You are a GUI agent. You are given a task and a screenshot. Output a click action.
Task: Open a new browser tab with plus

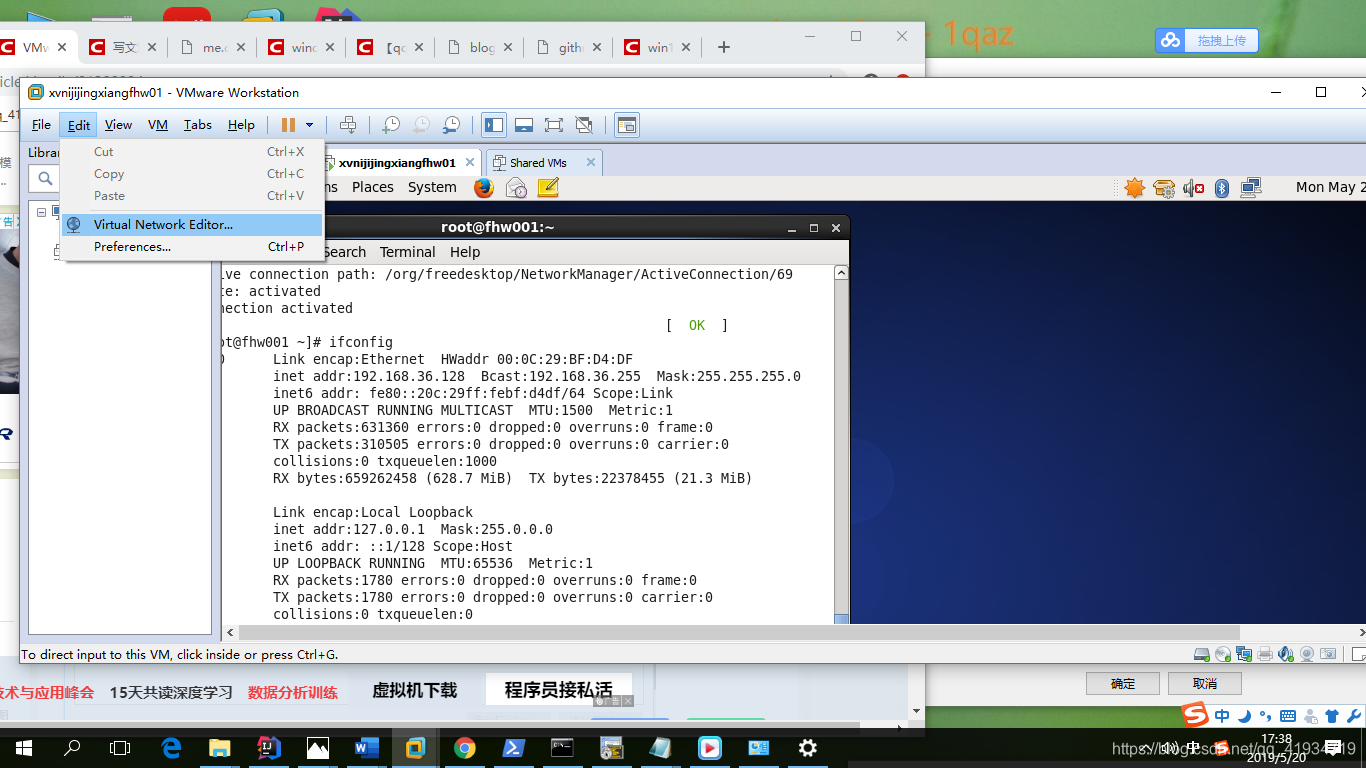coord(724,47)
